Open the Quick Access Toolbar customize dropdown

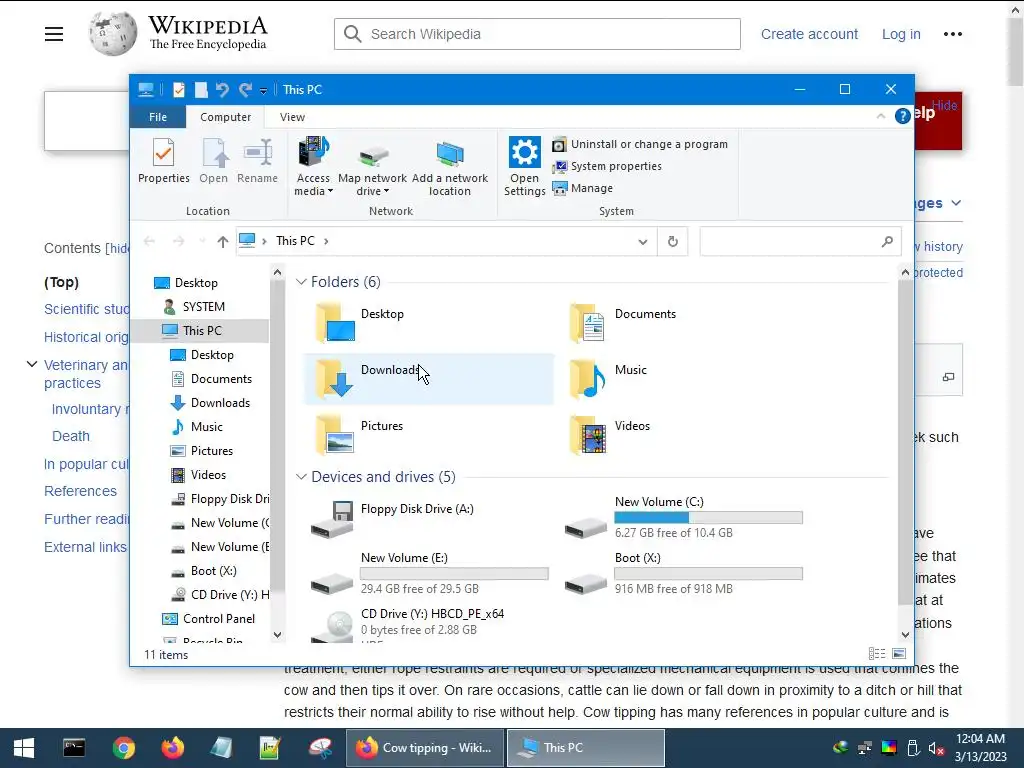tap(263, 91)
